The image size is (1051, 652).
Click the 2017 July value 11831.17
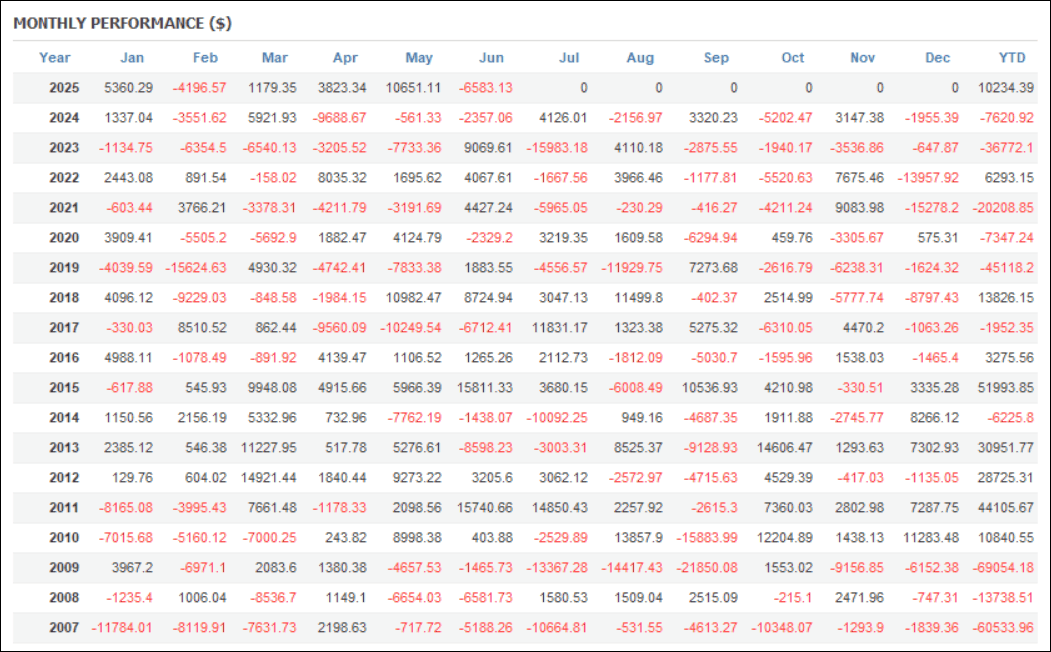560,328
